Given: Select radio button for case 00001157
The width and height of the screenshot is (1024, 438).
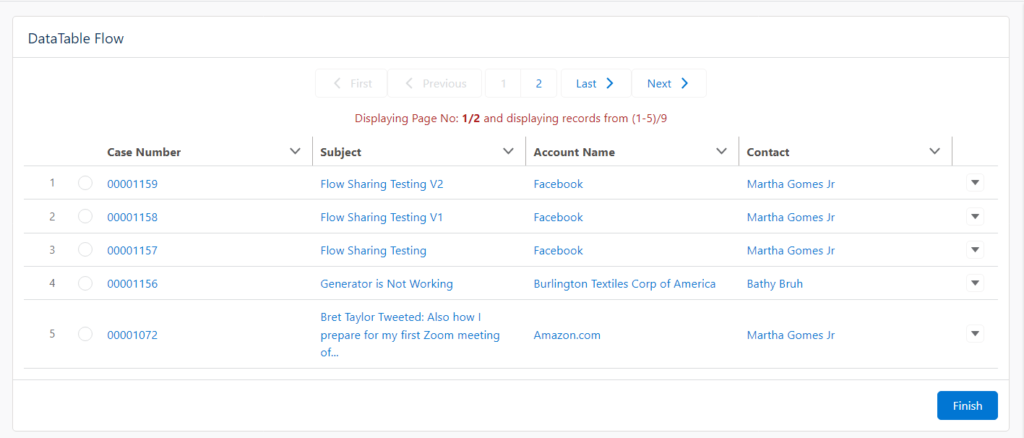Looking at the screenshot, I should click(x=85, y=250).
